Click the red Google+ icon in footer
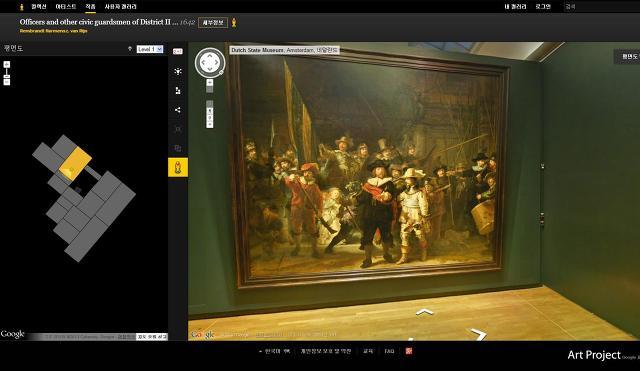This screenshot has height=371, width=640. pyautogui.click(x=409, y=351)
